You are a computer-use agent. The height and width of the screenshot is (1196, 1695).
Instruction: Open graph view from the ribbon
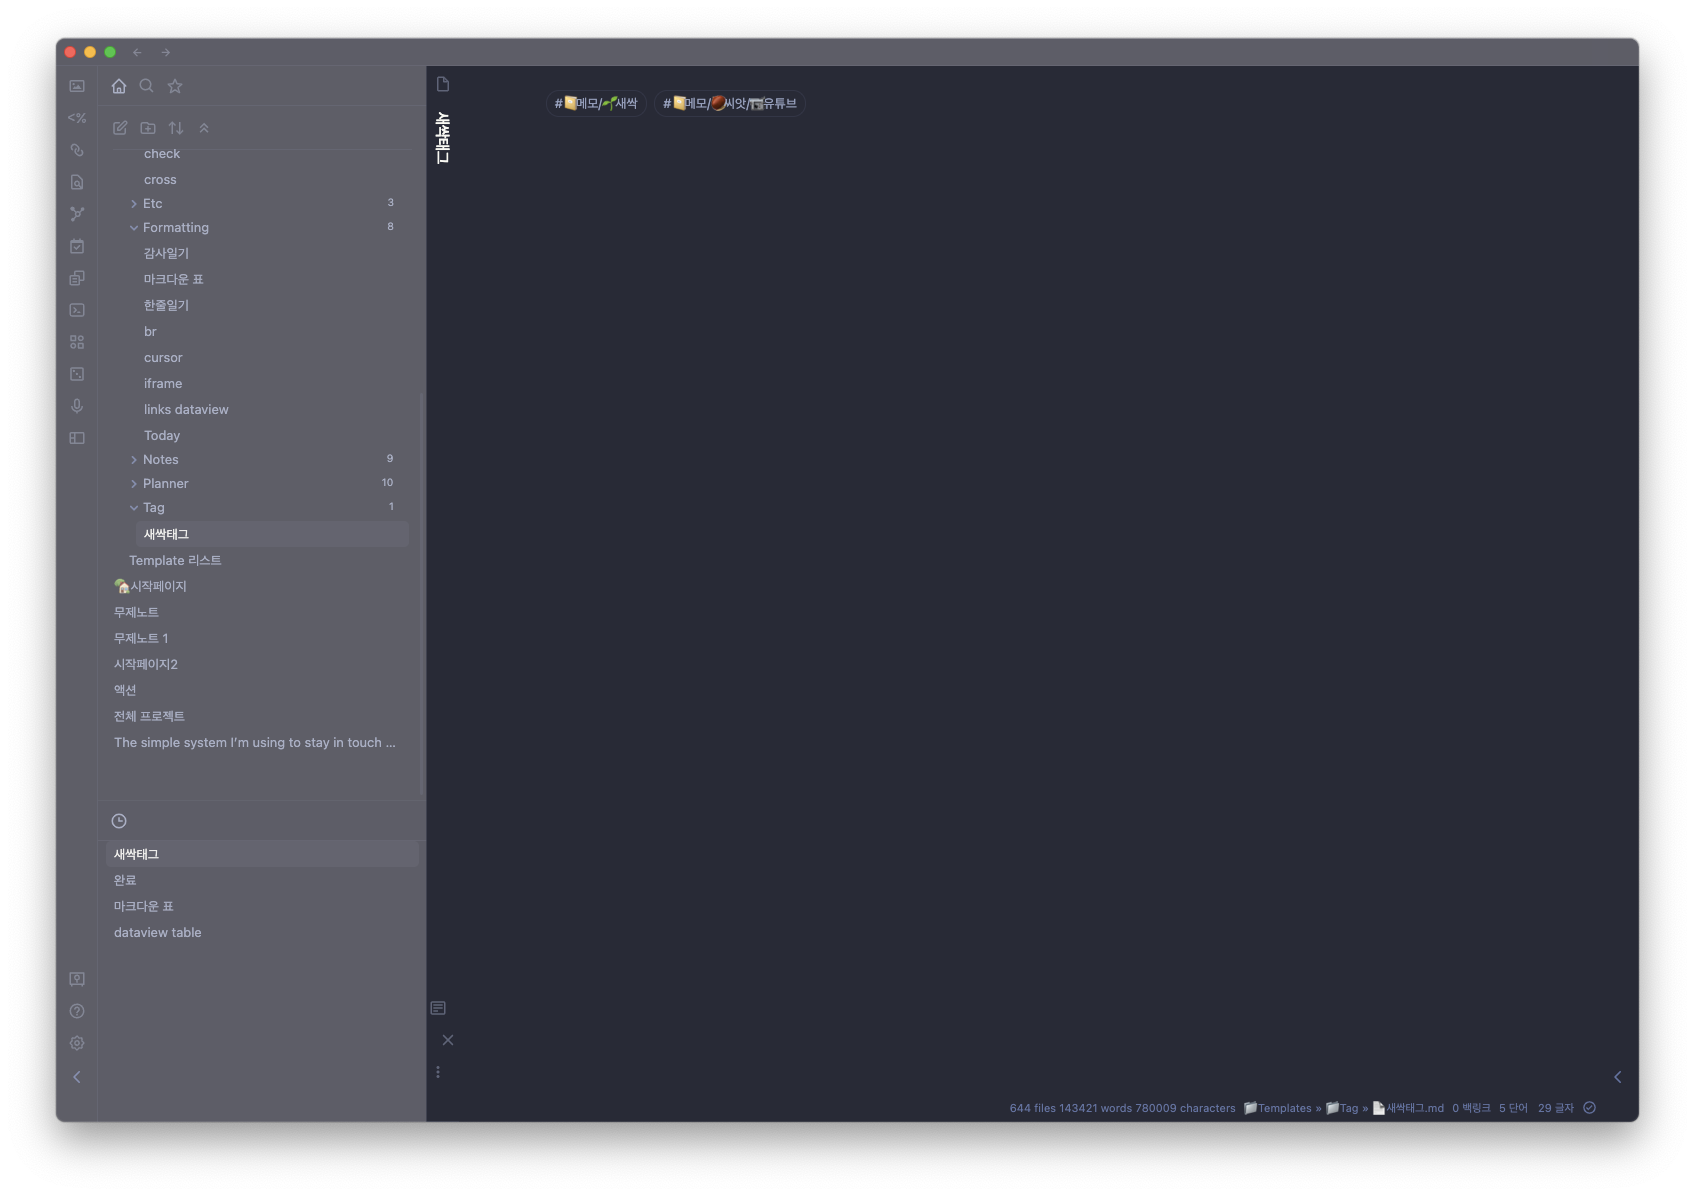(77, 214)
